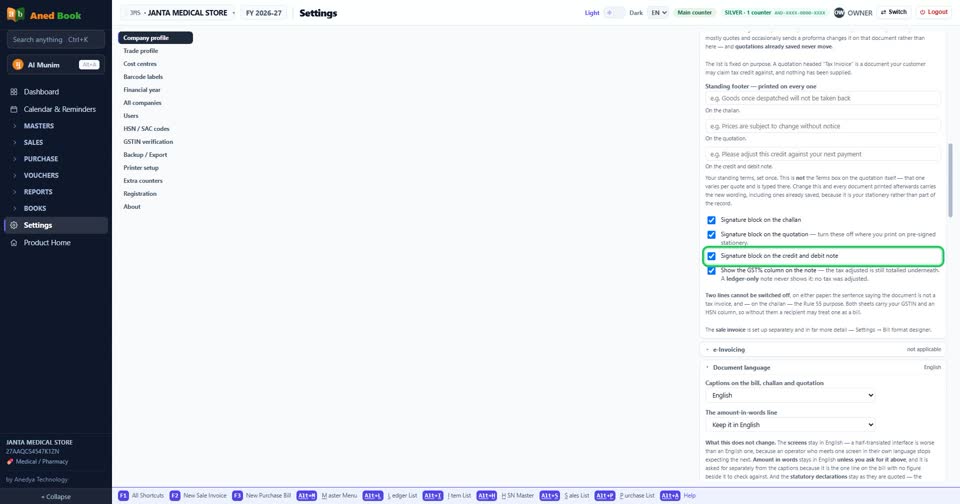Click the Aned Book logo icon
The height and width of the screenshot is (504, 960).
(15, 14)
